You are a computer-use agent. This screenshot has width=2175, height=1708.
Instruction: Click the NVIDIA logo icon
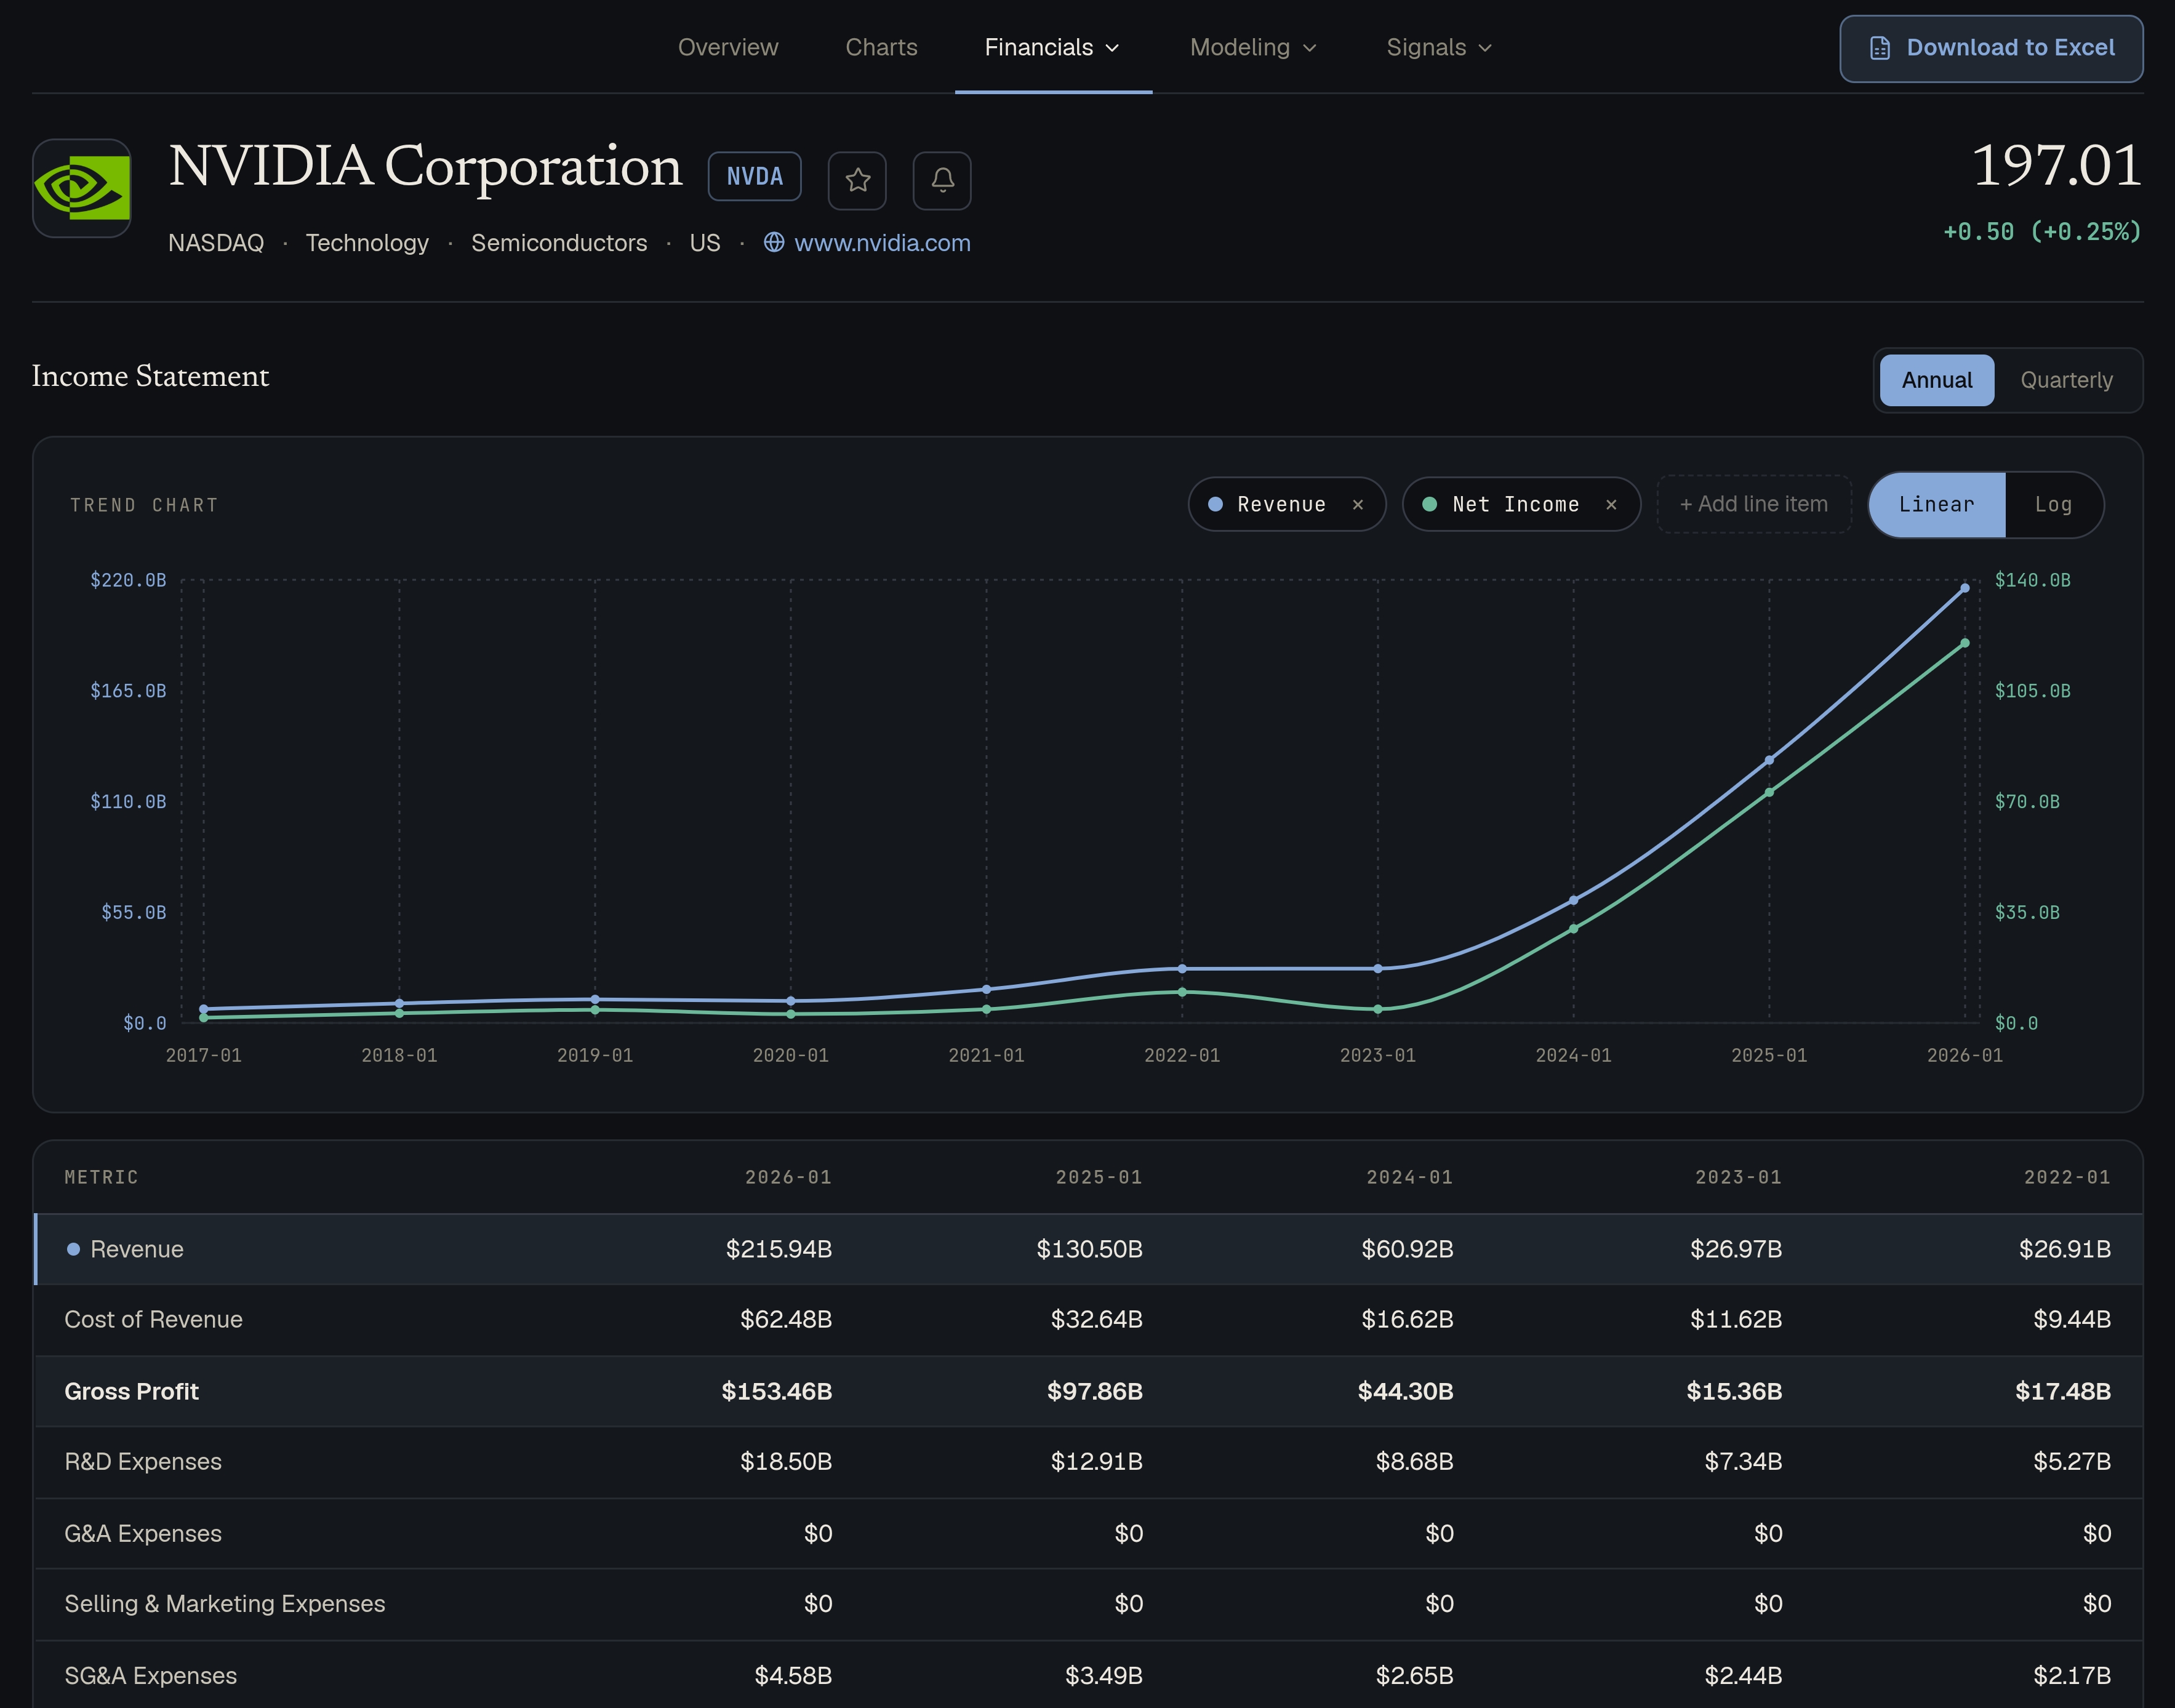click(82, 188)
